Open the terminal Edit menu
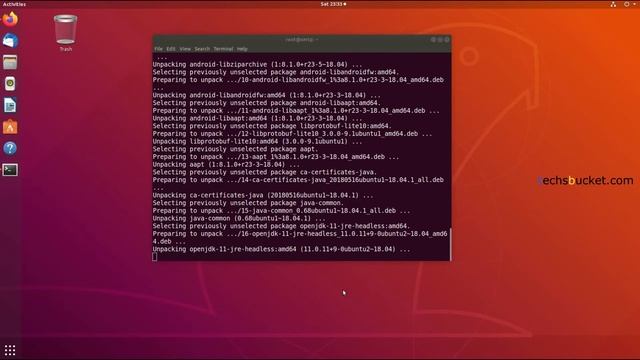Viewport: 640px width, 360px height. click(x=171, y=49)
